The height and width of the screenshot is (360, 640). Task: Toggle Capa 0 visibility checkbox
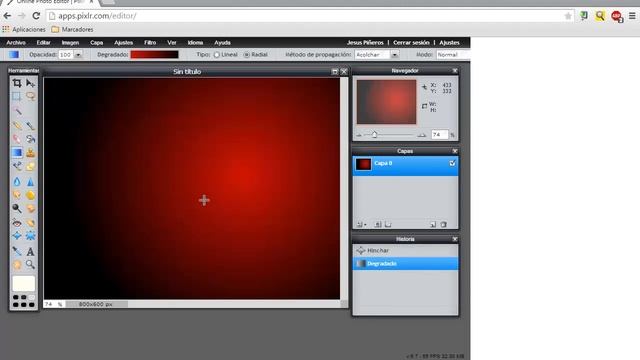click(x=452, y=163)
